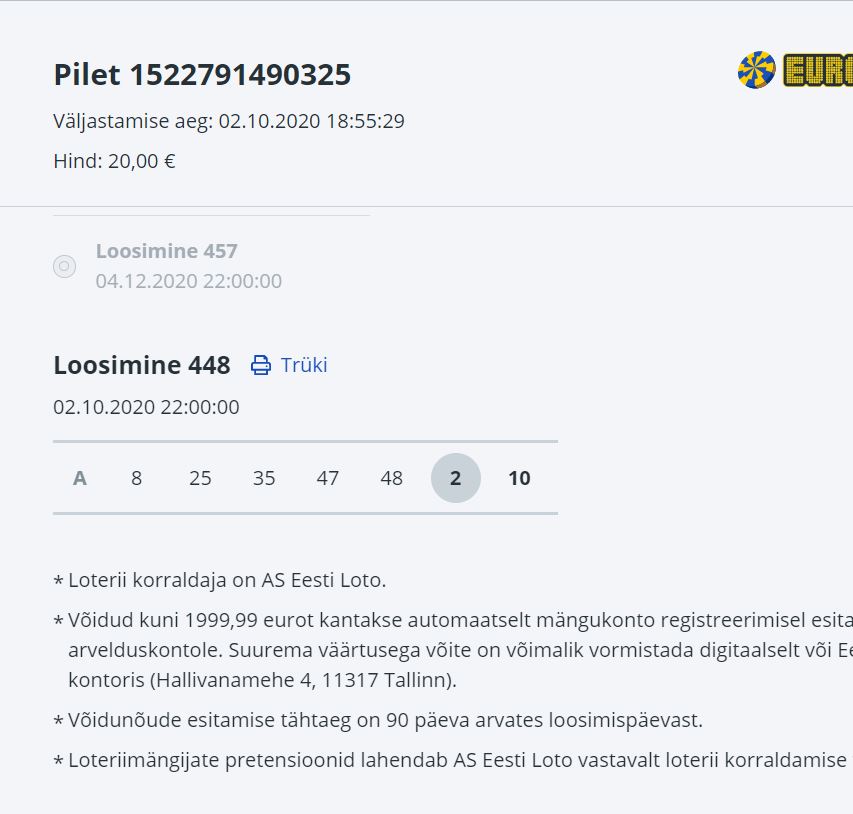Click the Trüki print link
This screenshot has width=853, height=814.
pyautogui.click(x=304, y=365)
